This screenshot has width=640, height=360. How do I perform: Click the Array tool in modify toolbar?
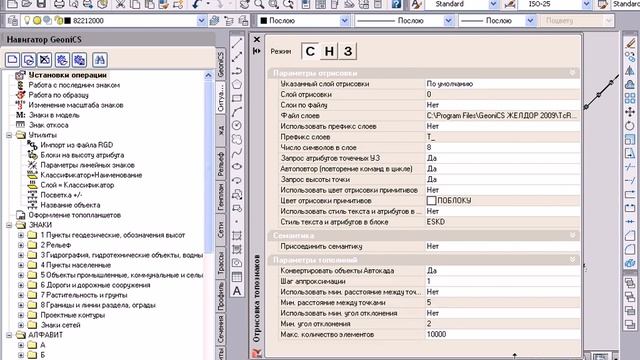pyautogui.click(x=630, y=98)
